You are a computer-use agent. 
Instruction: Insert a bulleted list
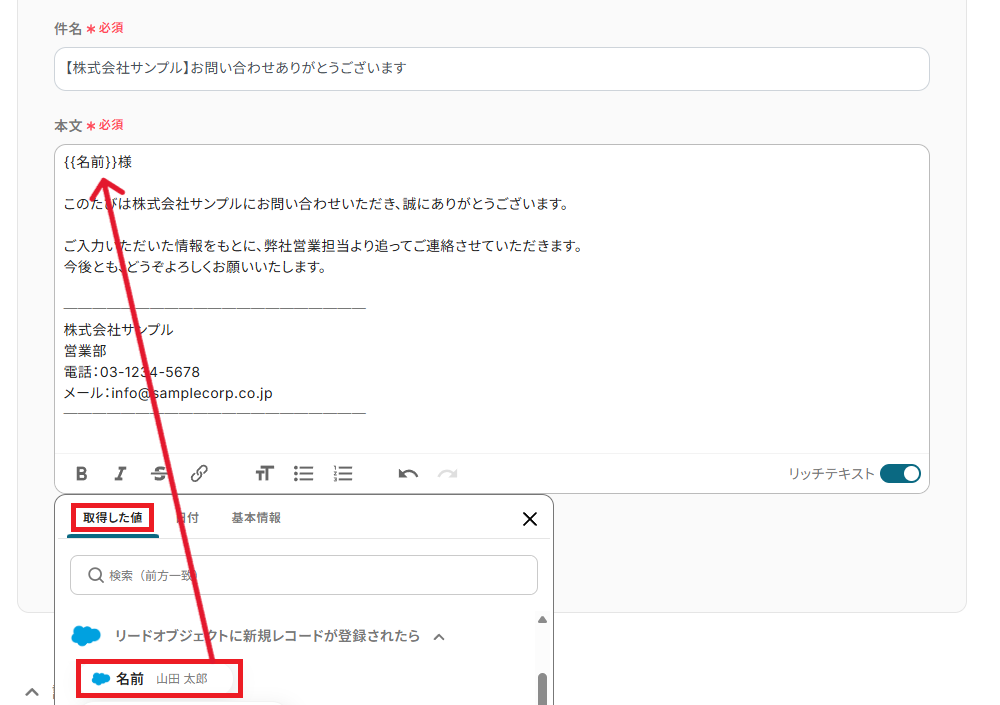(x=303, y=474)
